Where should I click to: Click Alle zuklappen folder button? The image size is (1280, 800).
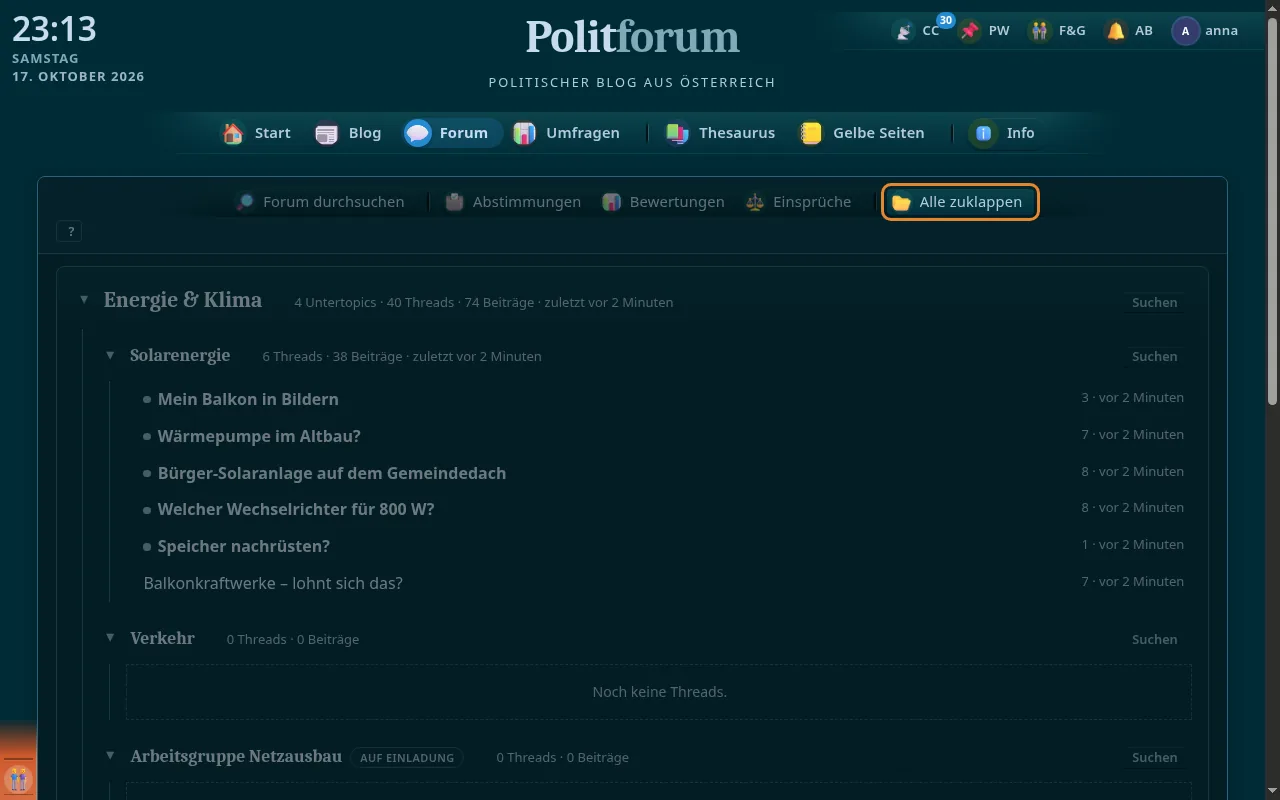point(960,202)
